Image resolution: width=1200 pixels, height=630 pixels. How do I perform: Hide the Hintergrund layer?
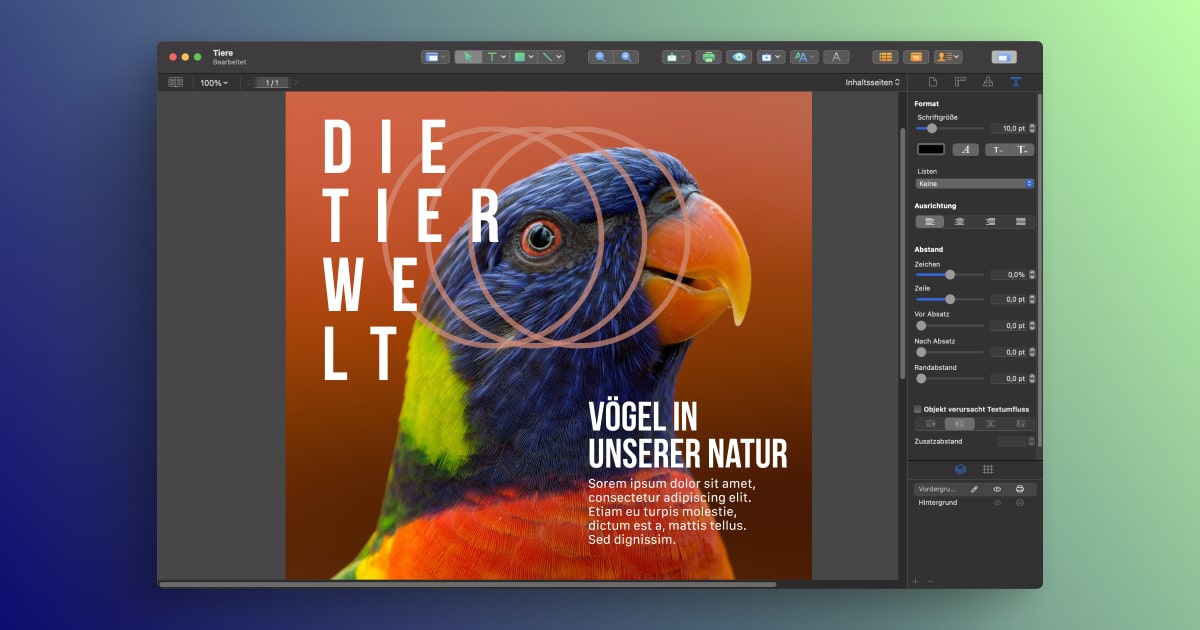[996, 502]
